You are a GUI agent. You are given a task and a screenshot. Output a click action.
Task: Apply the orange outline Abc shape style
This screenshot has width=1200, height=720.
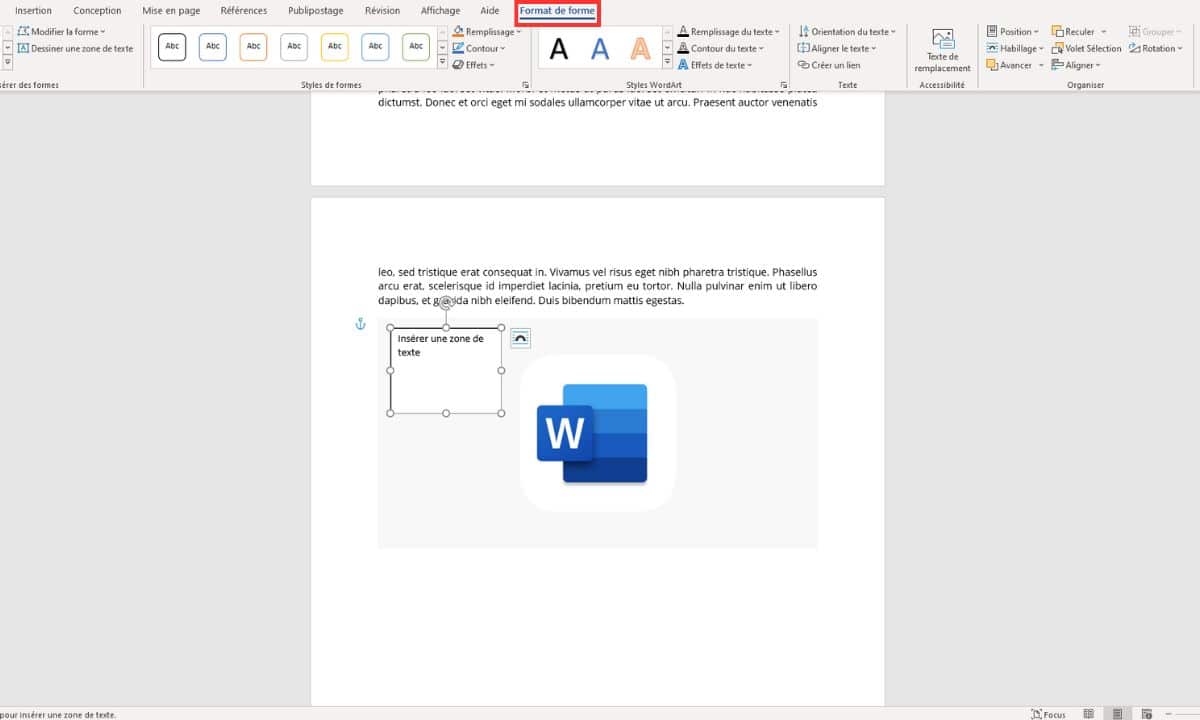(x=254, y=47)
